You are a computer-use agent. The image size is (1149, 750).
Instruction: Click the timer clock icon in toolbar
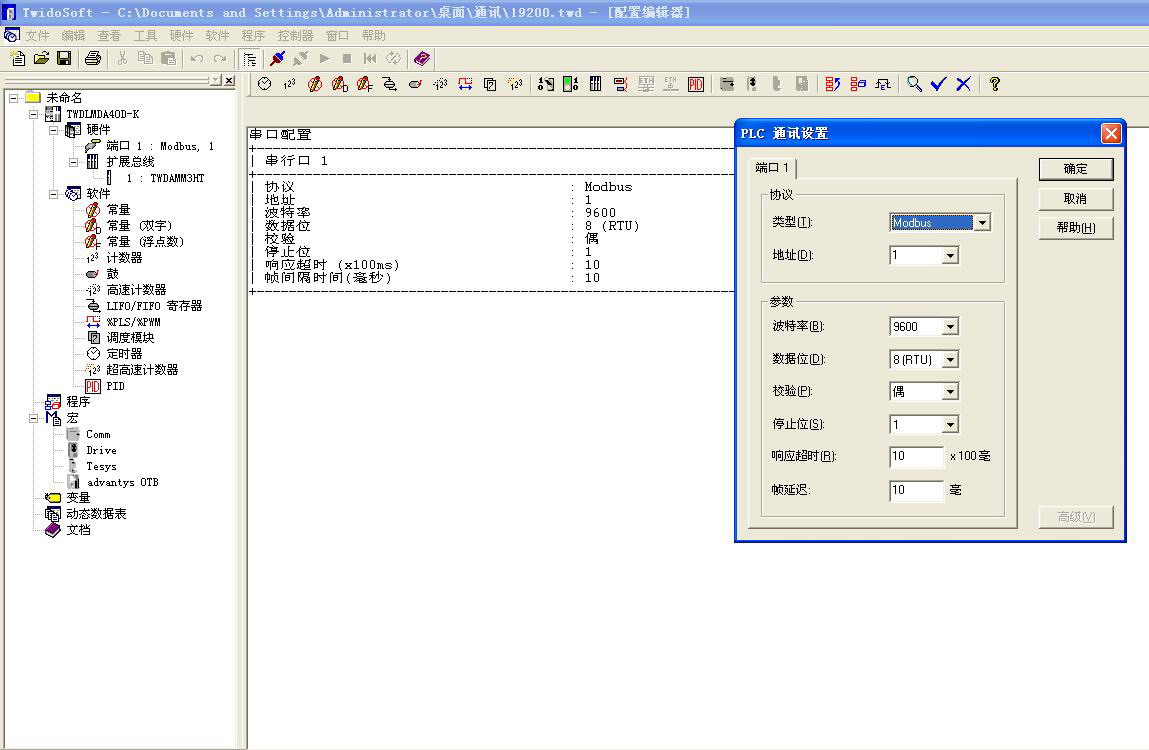[x=264, y=85]
